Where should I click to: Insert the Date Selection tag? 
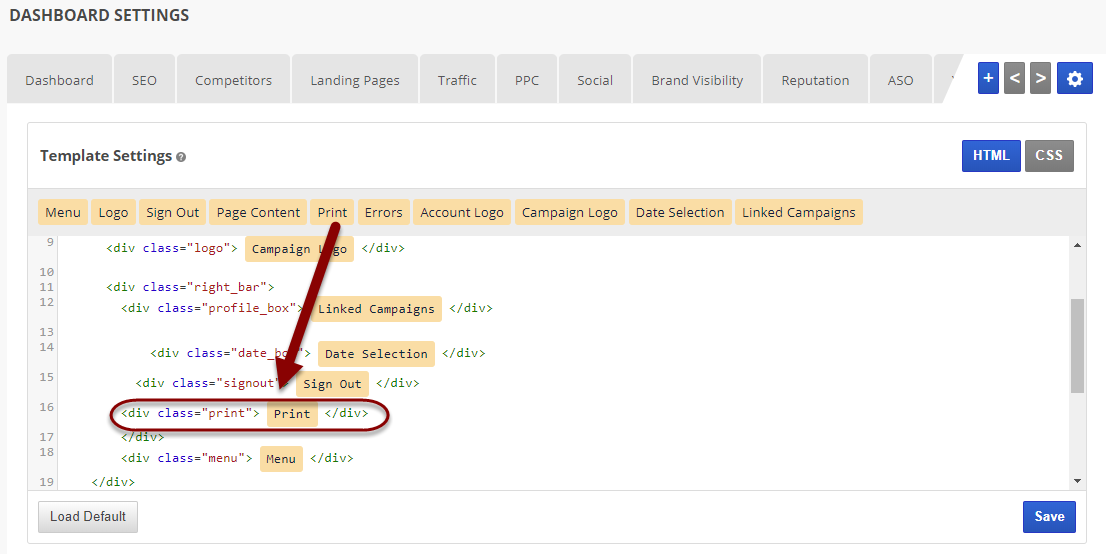pyautogui.click(x=680, y=212)
